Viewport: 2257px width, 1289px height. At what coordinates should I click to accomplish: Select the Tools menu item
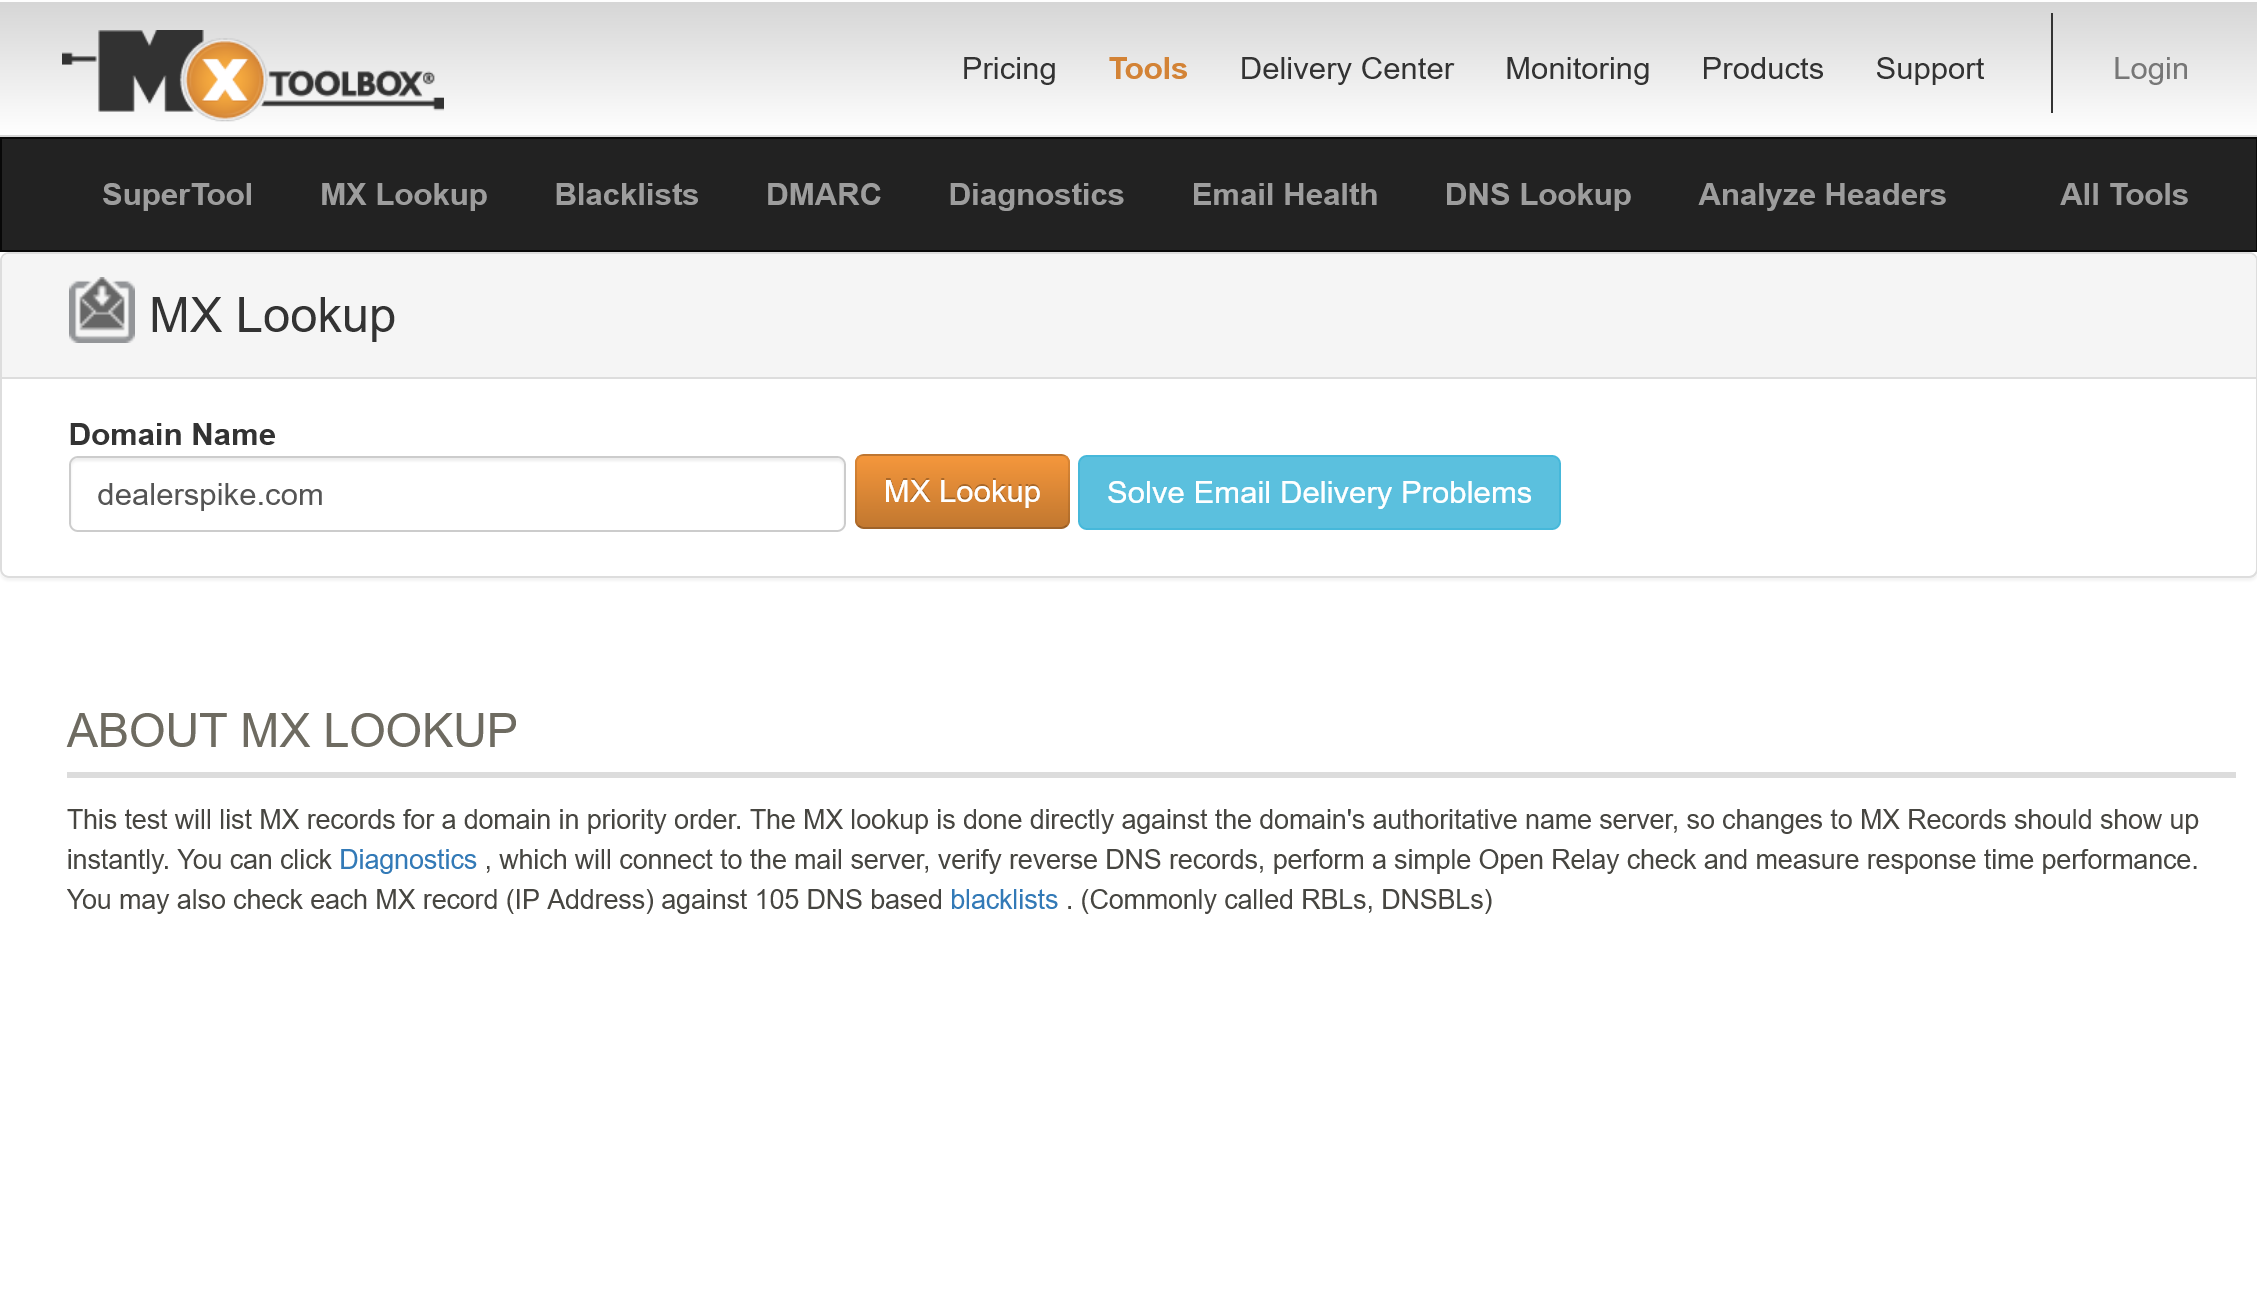coord(1147,68)
